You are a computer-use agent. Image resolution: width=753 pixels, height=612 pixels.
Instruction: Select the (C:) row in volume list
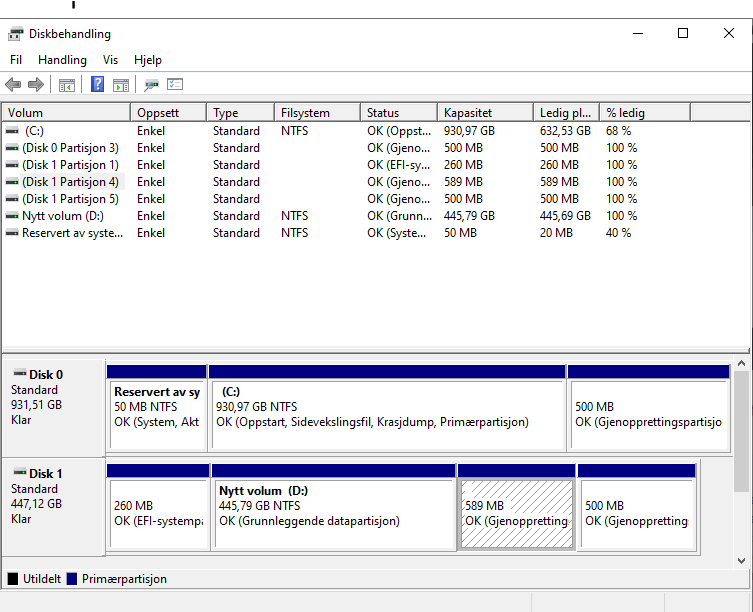[35, 131]
